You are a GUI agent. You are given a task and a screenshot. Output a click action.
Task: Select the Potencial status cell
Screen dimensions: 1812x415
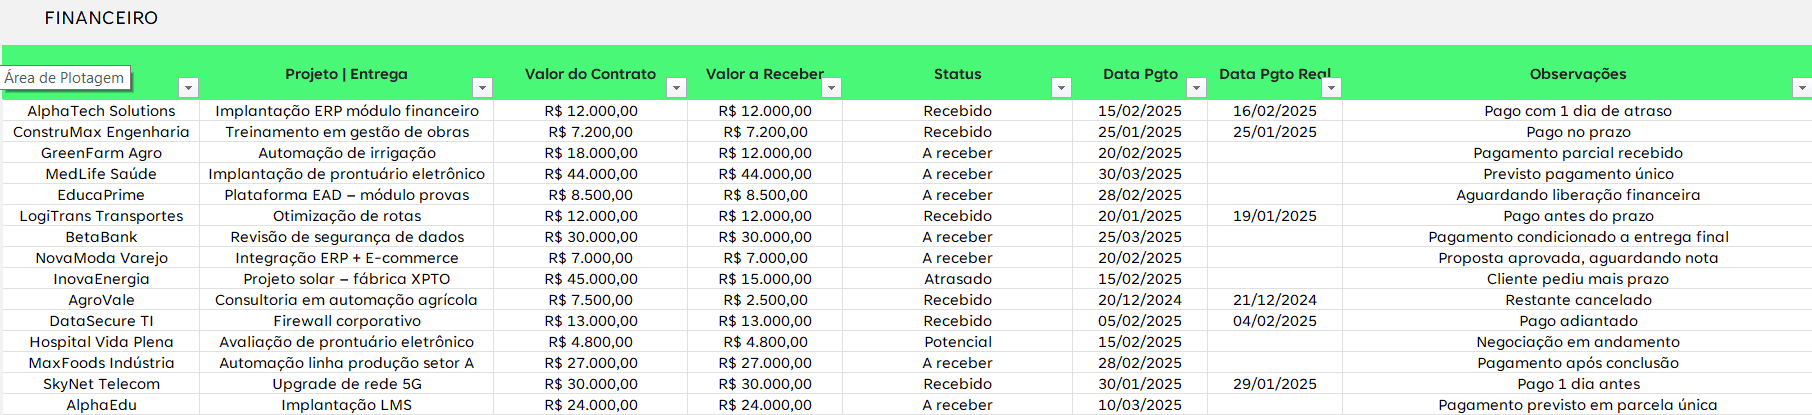point(957,342)
